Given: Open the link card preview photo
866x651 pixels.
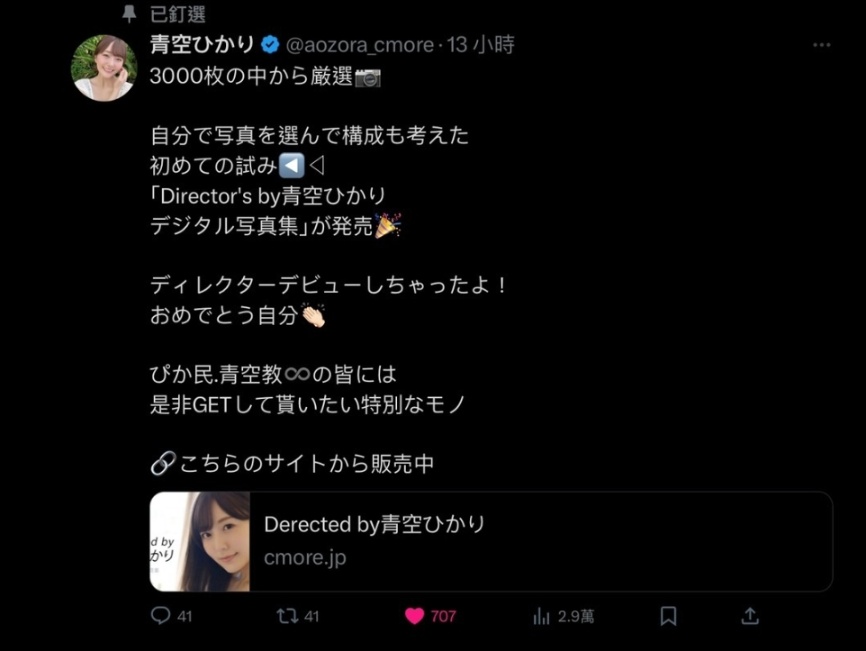Looking at the screenshot, I should 200,541.
